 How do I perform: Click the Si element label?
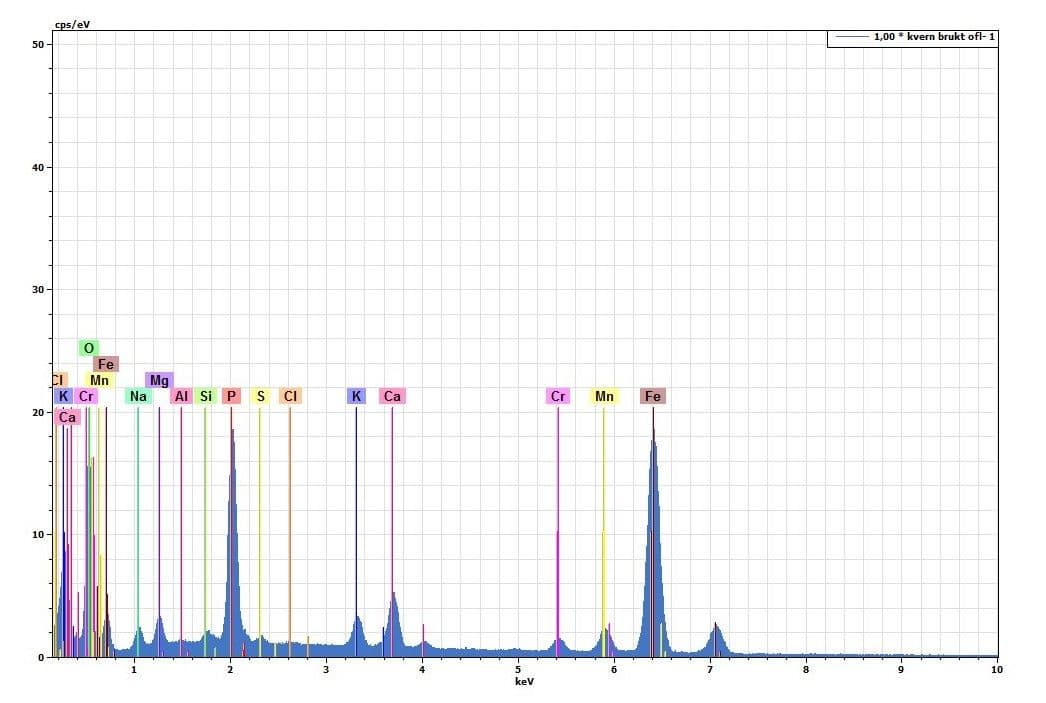206,396
